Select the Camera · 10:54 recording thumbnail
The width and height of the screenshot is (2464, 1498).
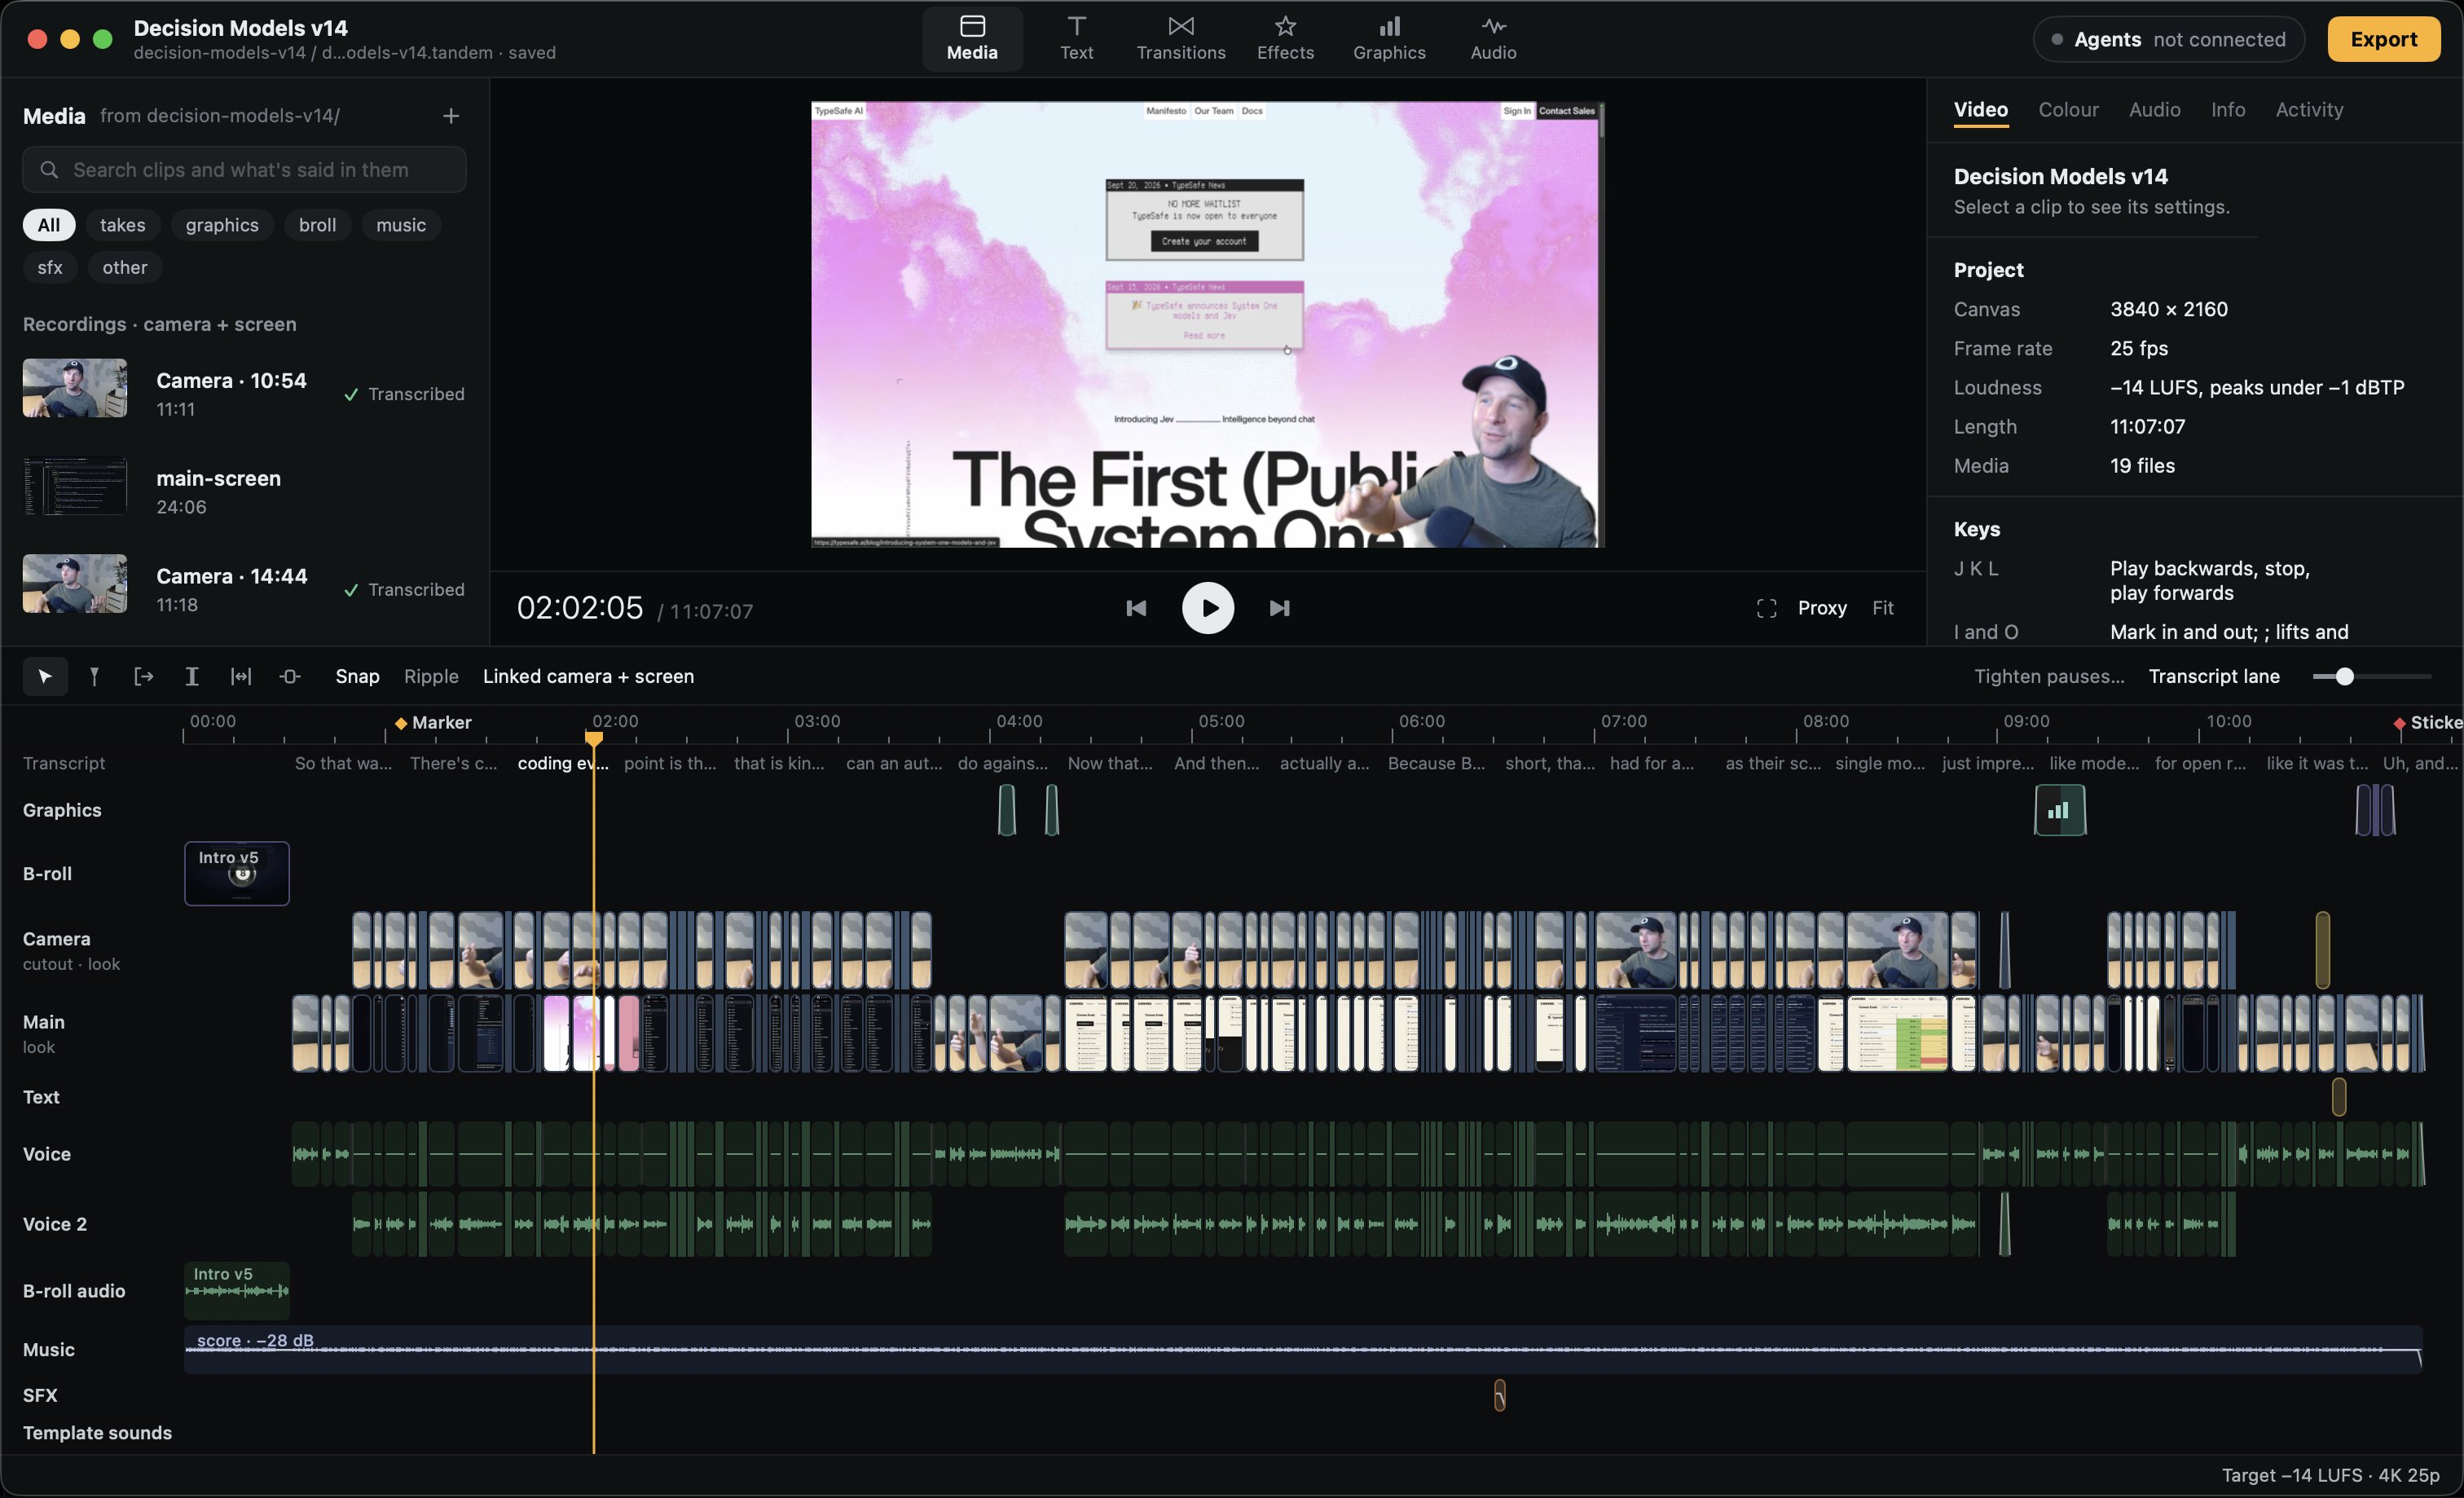pyautogui.click(x=75, y=388)
